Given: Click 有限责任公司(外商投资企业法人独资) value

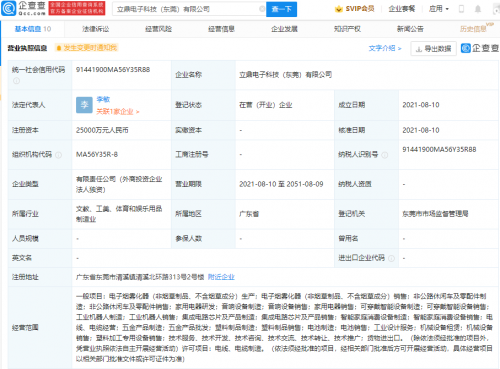Looking at the screenshot, I should tap(119, 184).
